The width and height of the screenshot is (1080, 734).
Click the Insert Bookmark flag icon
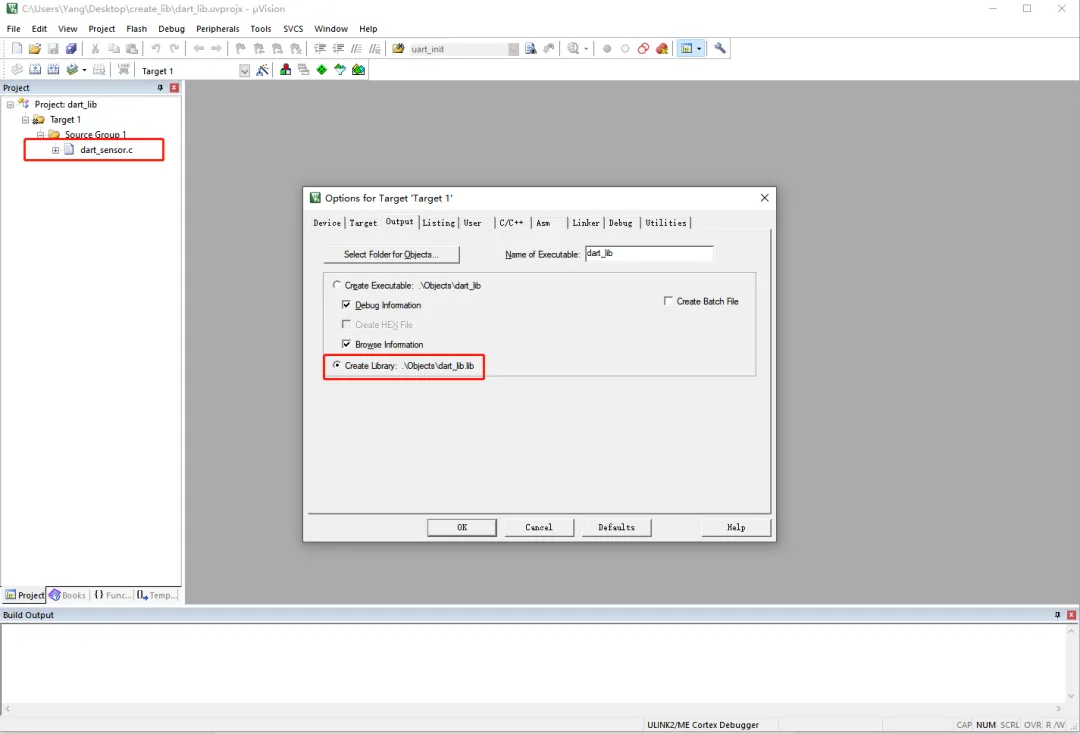point(240,48)
